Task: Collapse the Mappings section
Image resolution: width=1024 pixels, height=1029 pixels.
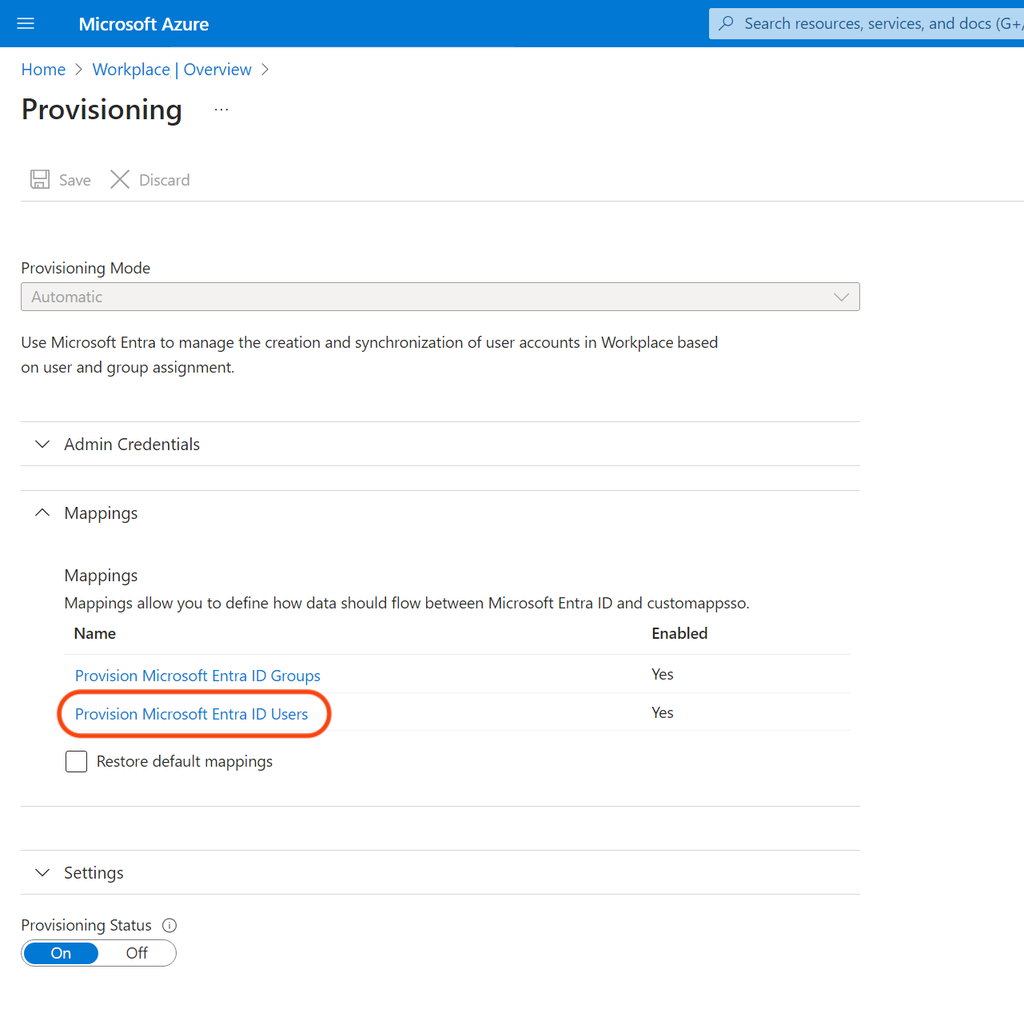Action: pos(440,513)
